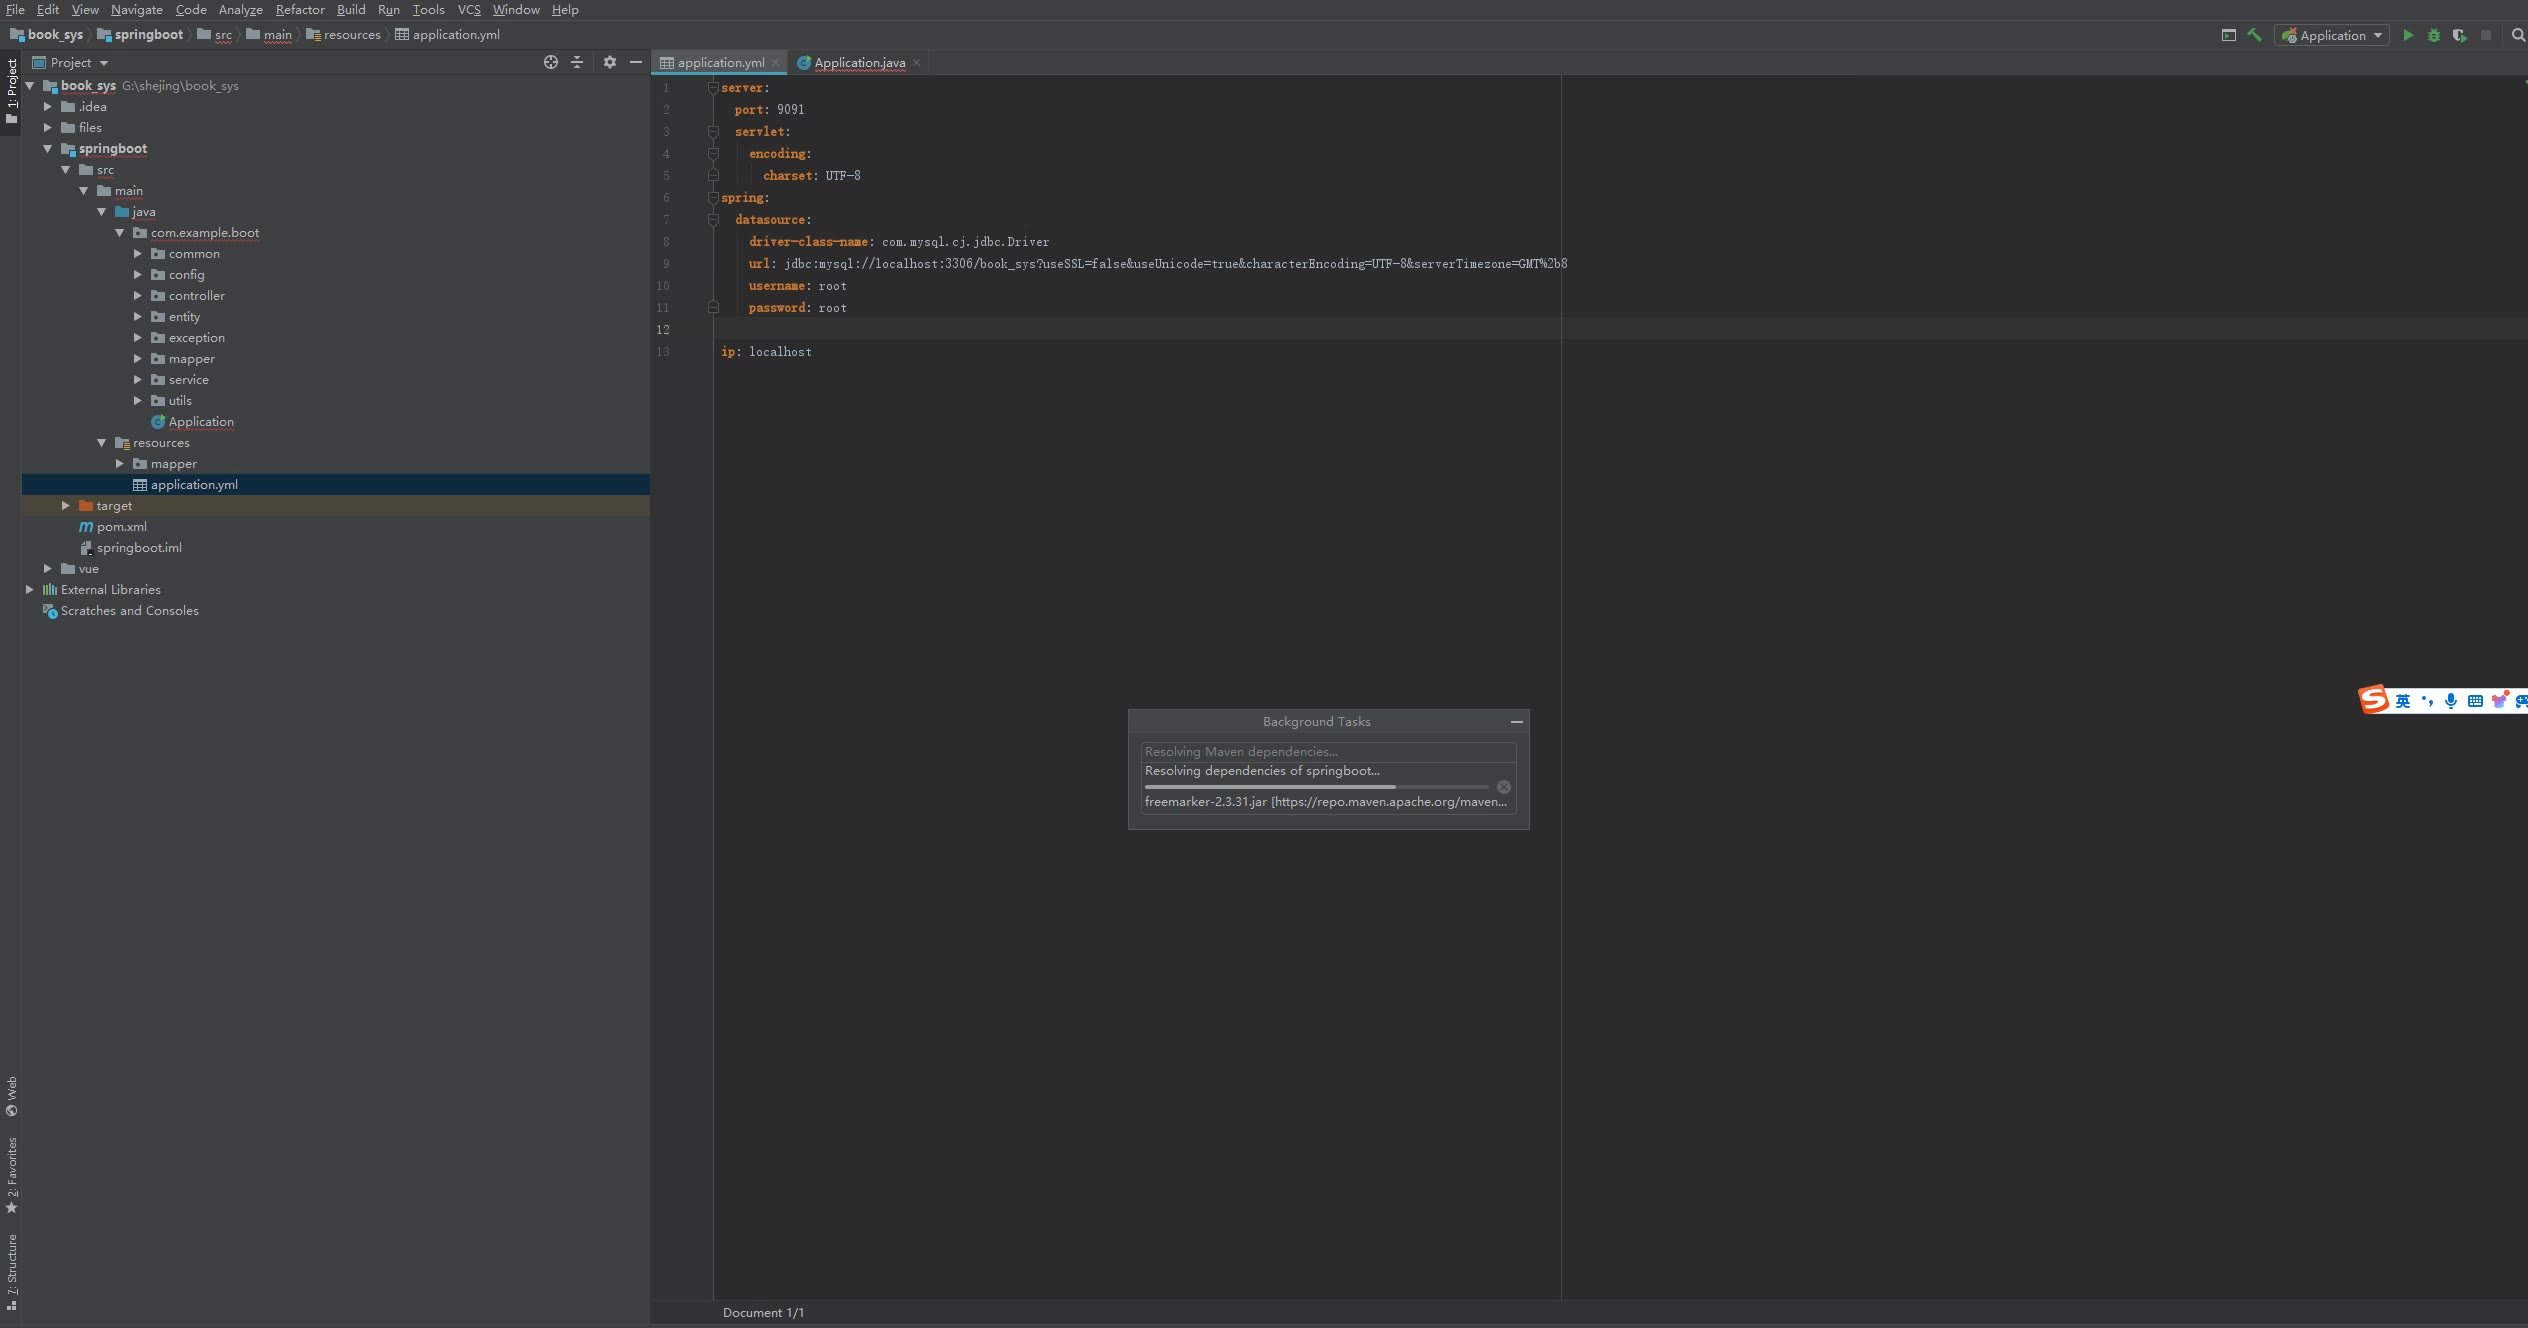The image size is (2528, 1328).
Task: Toggle the Structure tool window
Action: [x=11, y=1270]
